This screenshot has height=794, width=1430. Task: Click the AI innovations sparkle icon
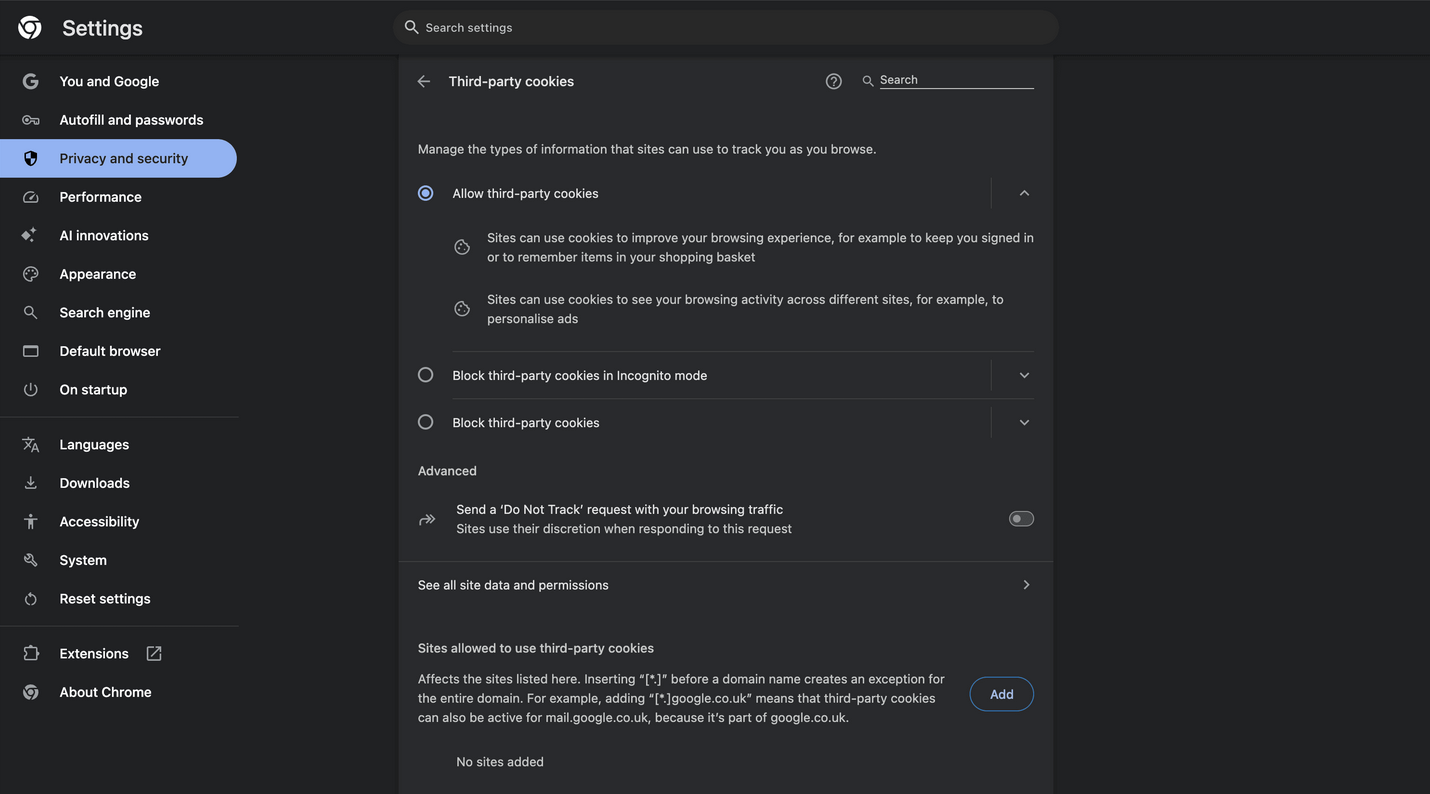[x=30, y=235]
